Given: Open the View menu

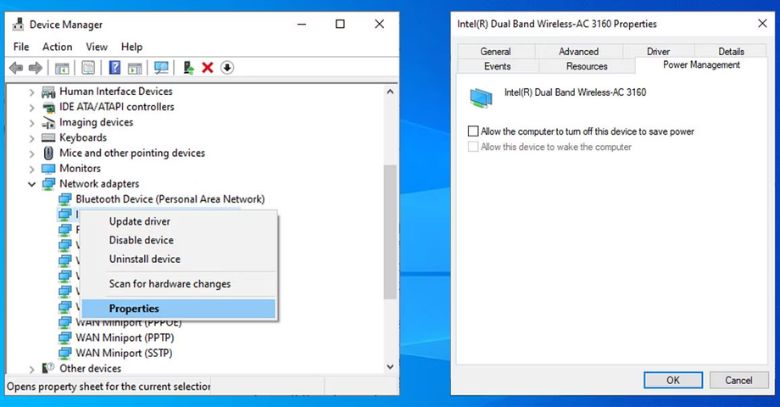Looking at the screenshot, I should [97, 47].
